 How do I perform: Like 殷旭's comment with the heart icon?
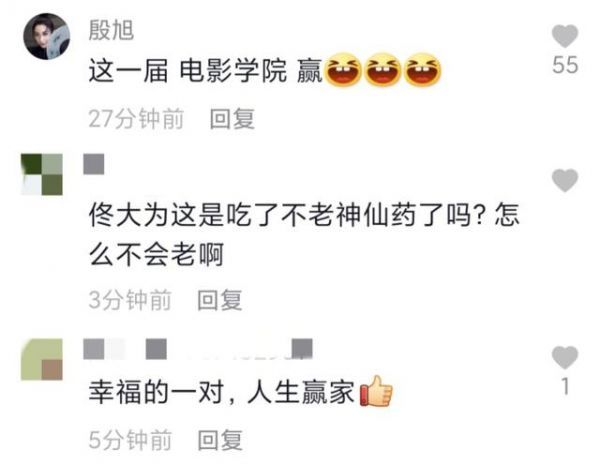click(x=565, y=36)
